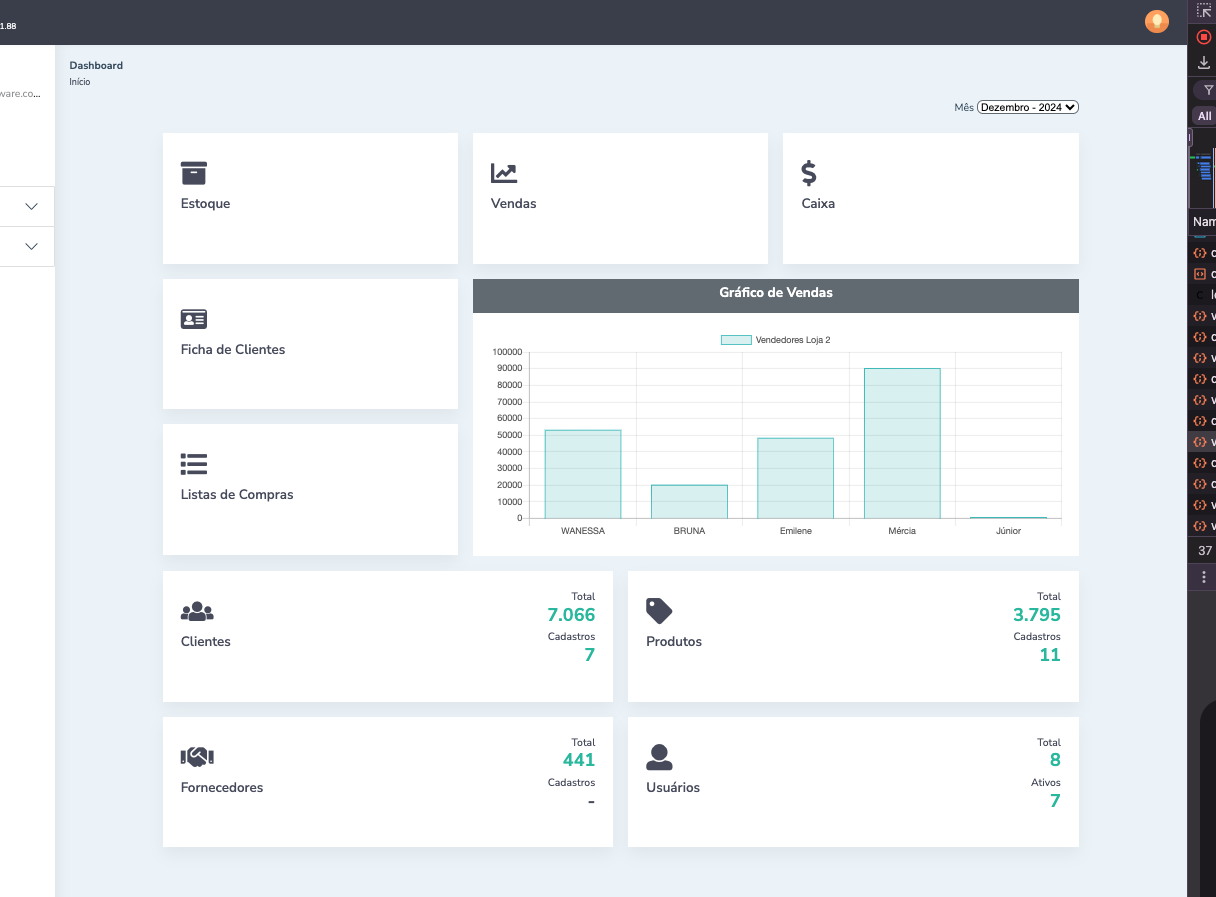The height and width of the screenshot is (897, 1216).
Task: Click the Clientes group icon
Action: pos(197,611)
